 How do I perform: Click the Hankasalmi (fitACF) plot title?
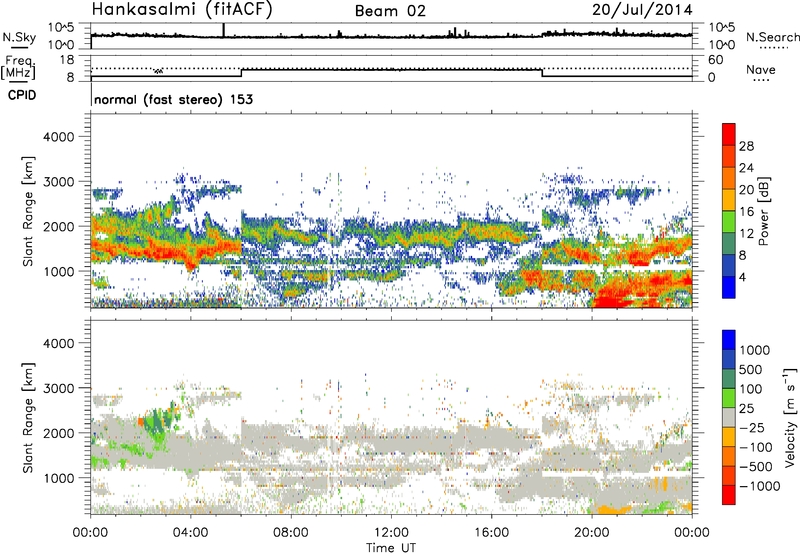coord(182,9)
